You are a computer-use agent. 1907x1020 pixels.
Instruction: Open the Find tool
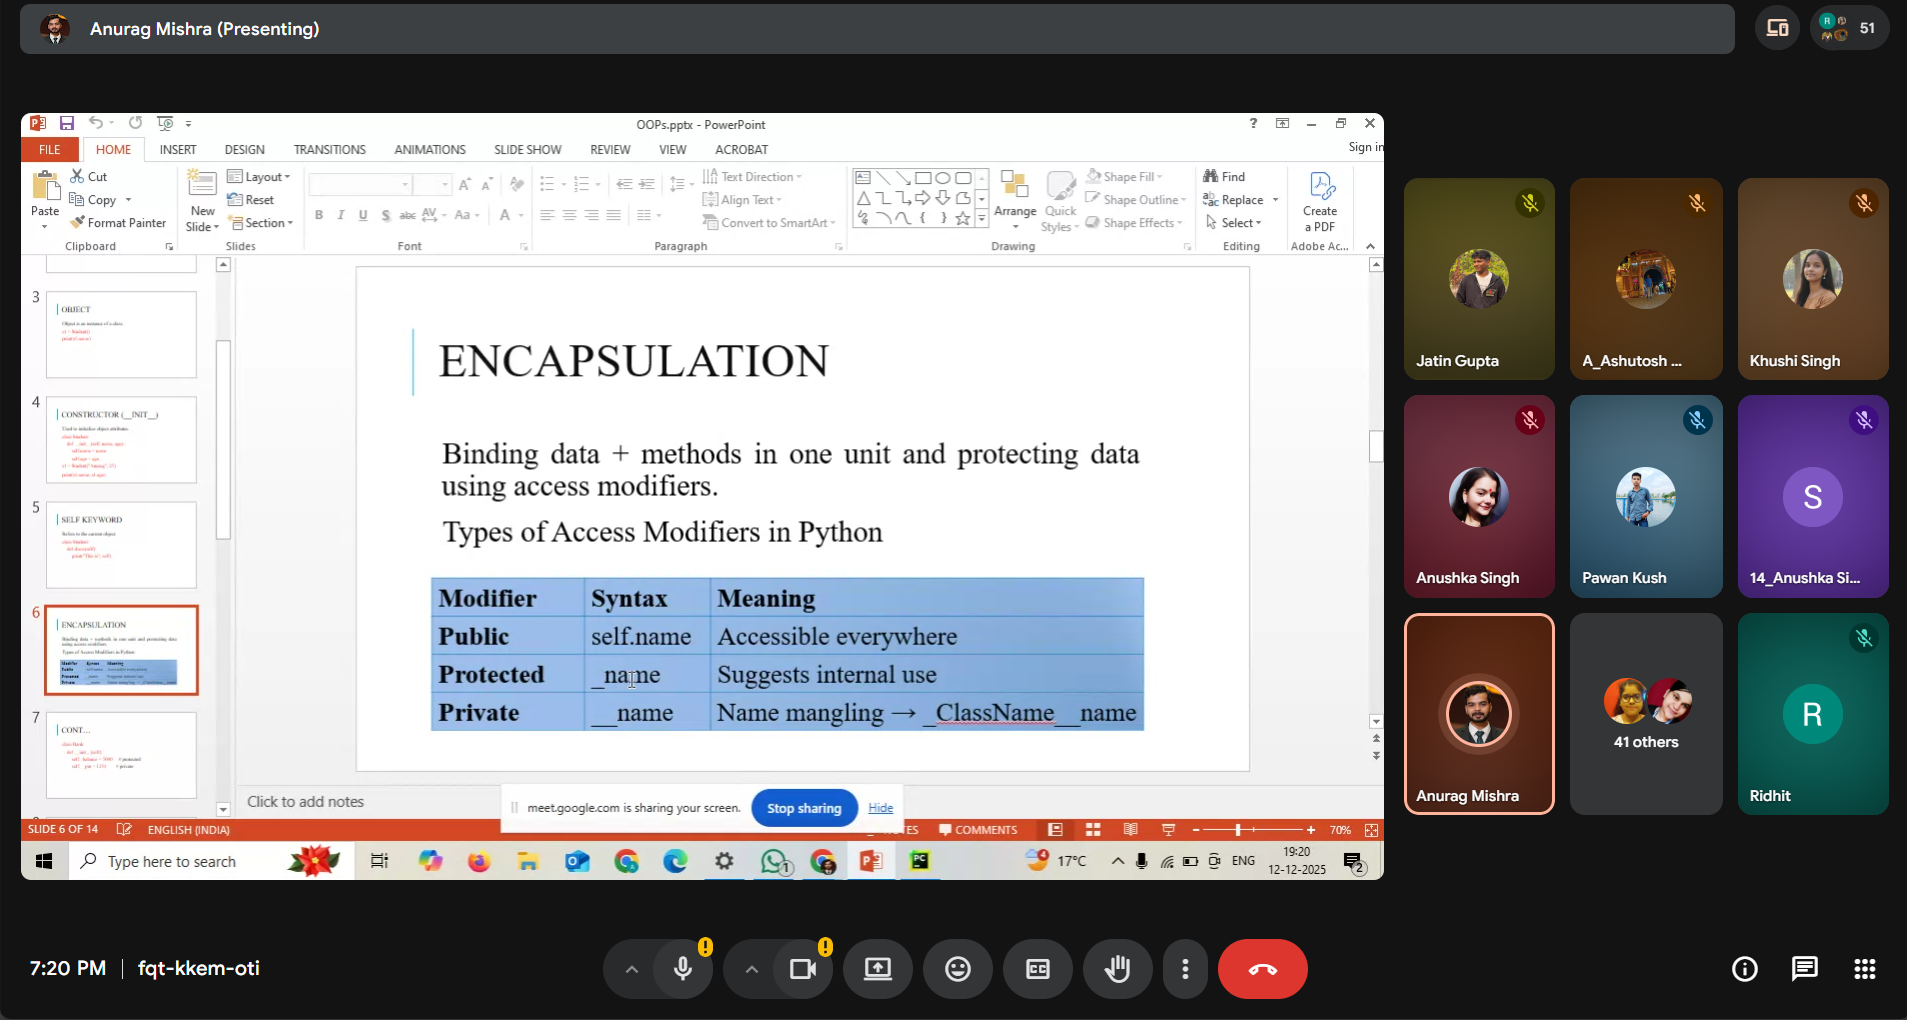click(1228, 176)
